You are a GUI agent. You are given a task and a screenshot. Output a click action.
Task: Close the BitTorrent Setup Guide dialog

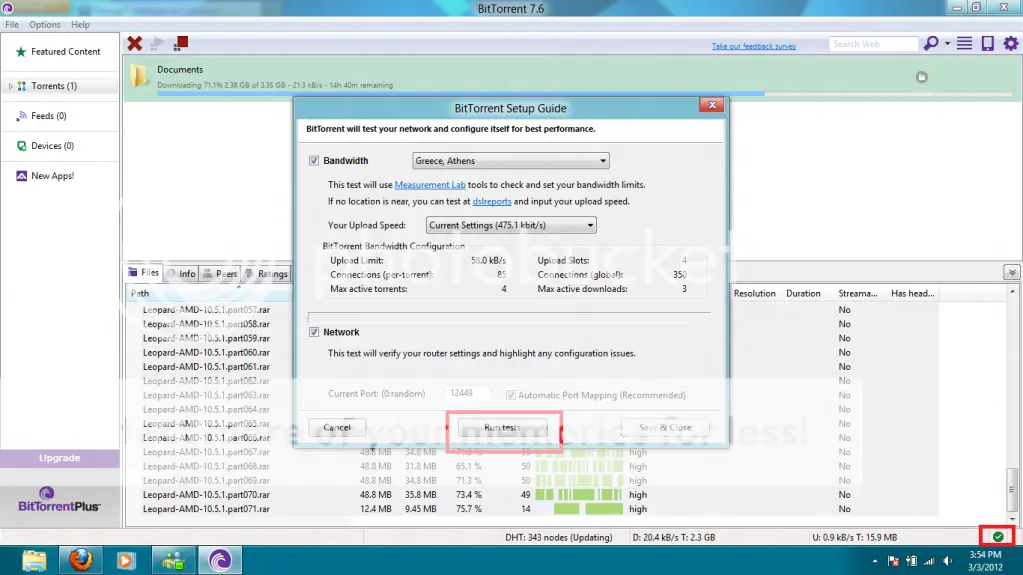(712, 104)
